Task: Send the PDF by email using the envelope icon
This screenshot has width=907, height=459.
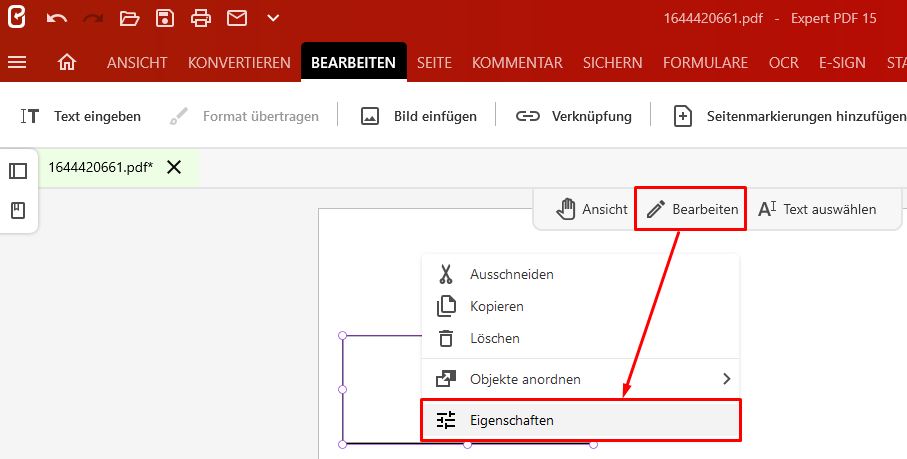Action: [237, 18]
